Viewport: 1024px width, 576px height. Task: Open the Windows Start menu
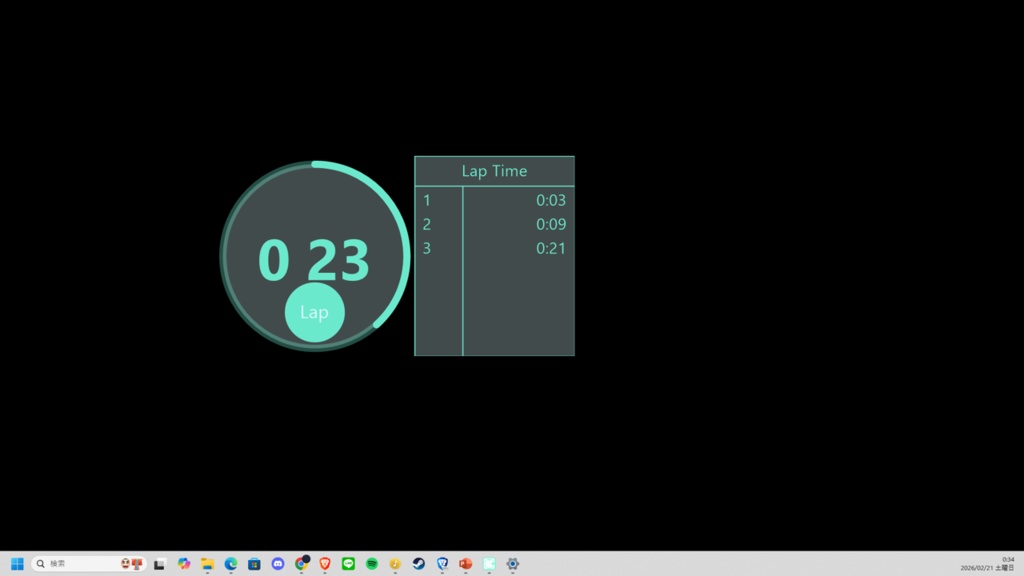point(17,563)
